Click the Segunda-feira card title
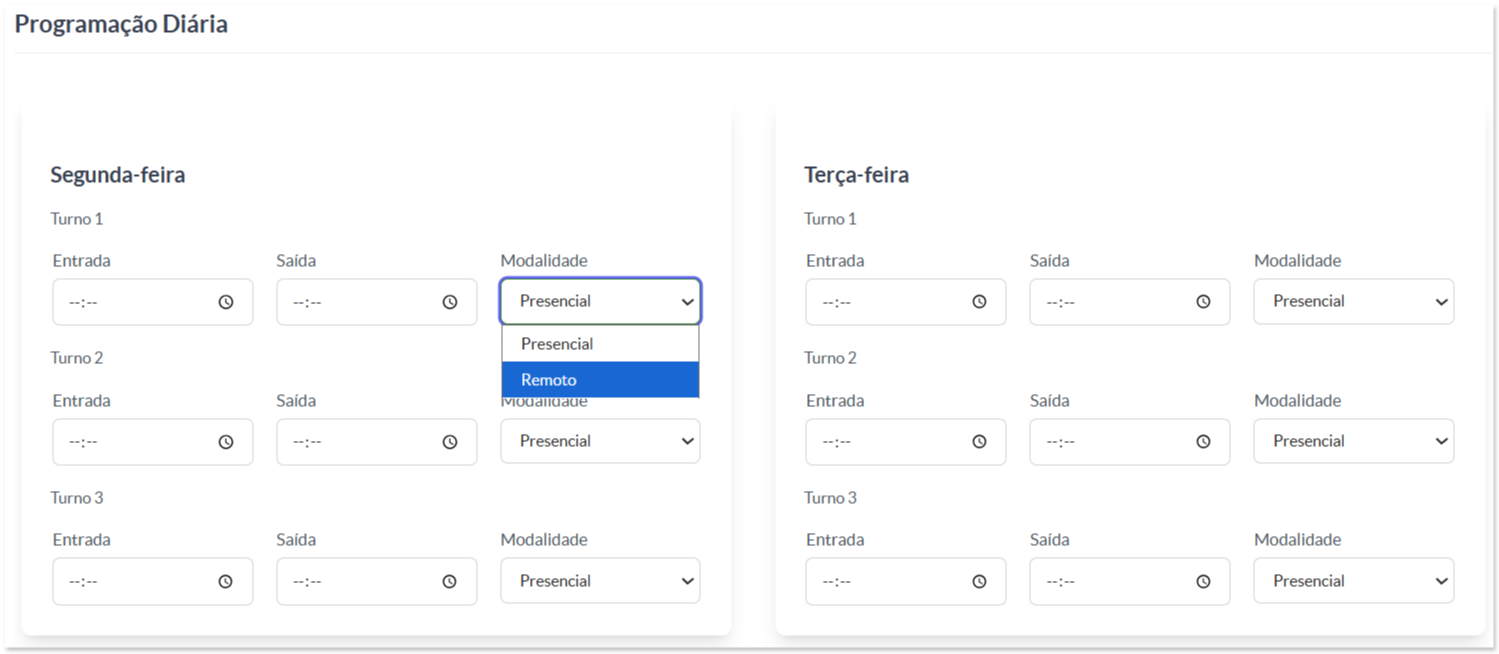 [x=118, y=175]
